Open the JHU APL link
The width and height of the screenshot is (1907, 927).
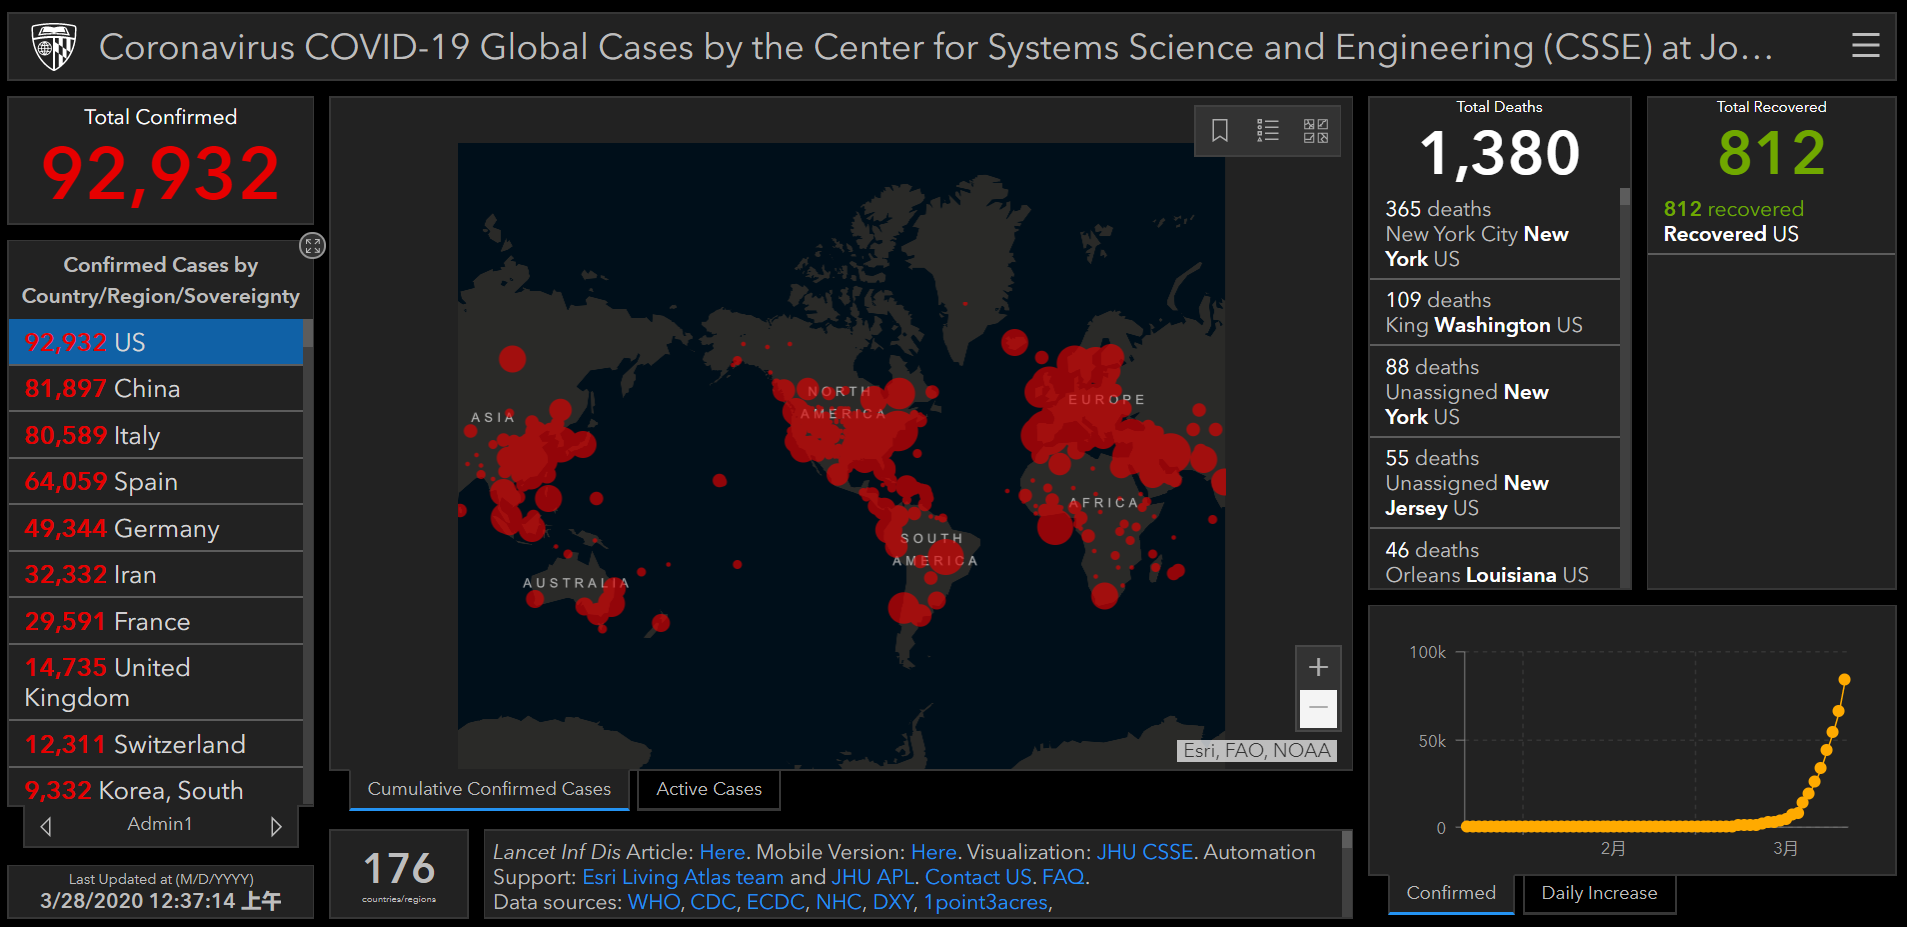[x=873, y=877]
